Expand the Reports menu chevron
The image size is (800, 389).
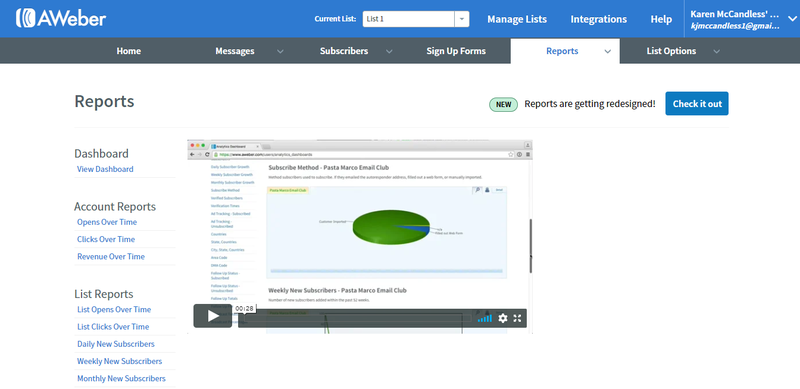point(608,51)
